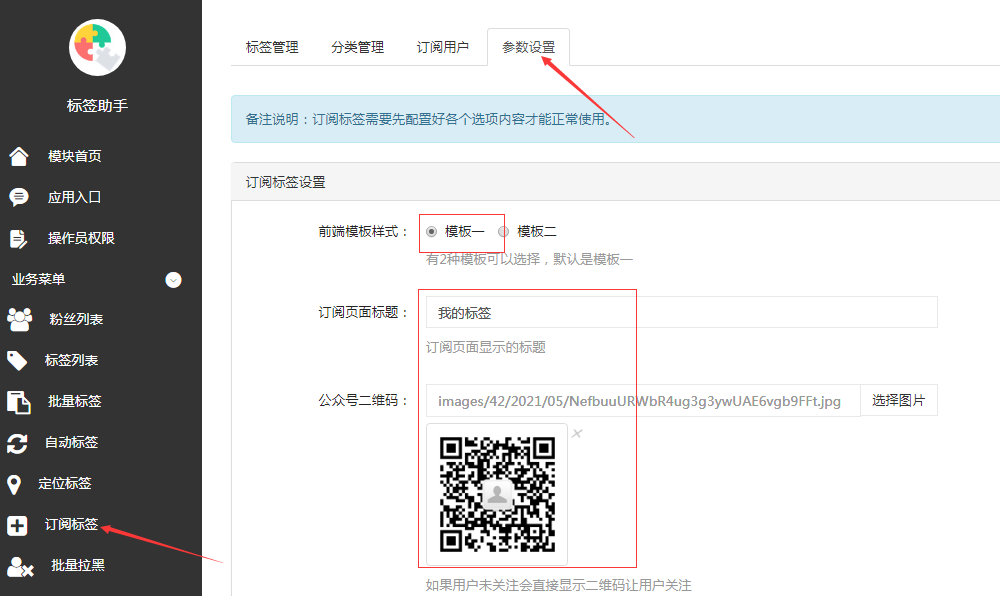Click the 标签助手 title text

click(x=98, y=105)
